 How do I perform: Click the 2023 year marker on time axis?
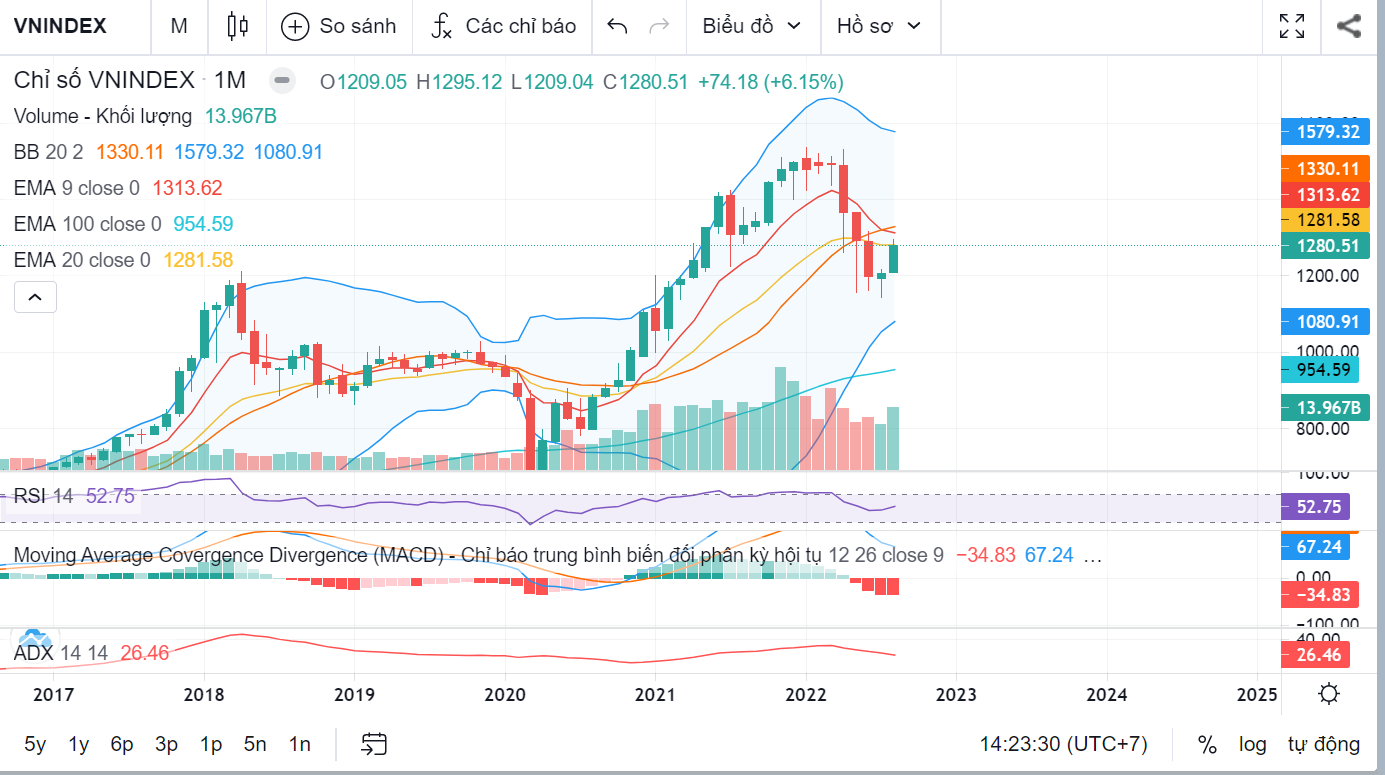point(955,694)
